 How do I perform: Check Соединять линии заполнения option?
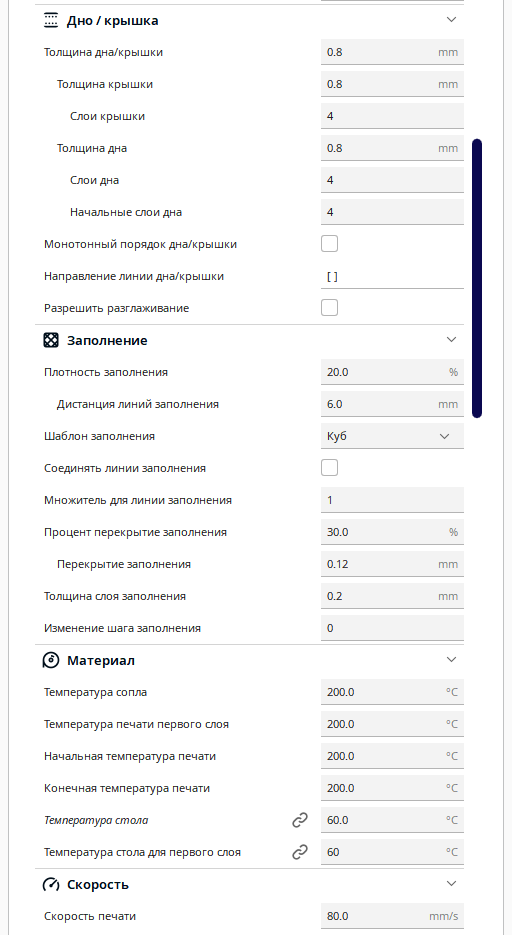pos(330,468)
